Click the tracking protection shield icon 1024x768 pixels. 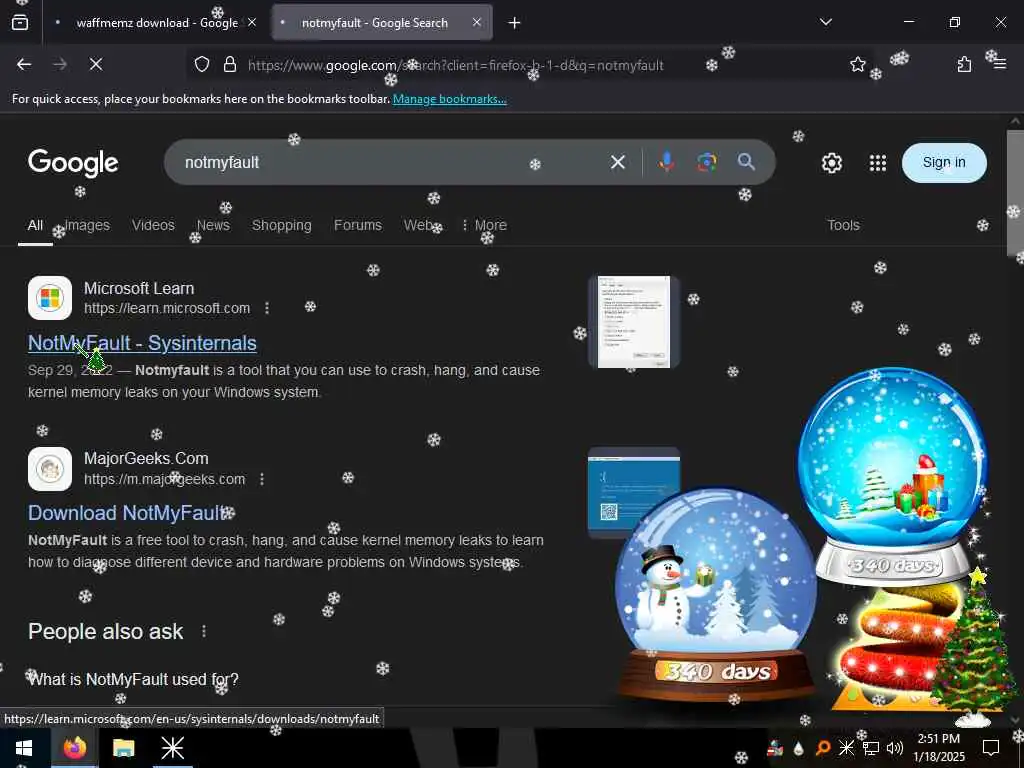202,65
